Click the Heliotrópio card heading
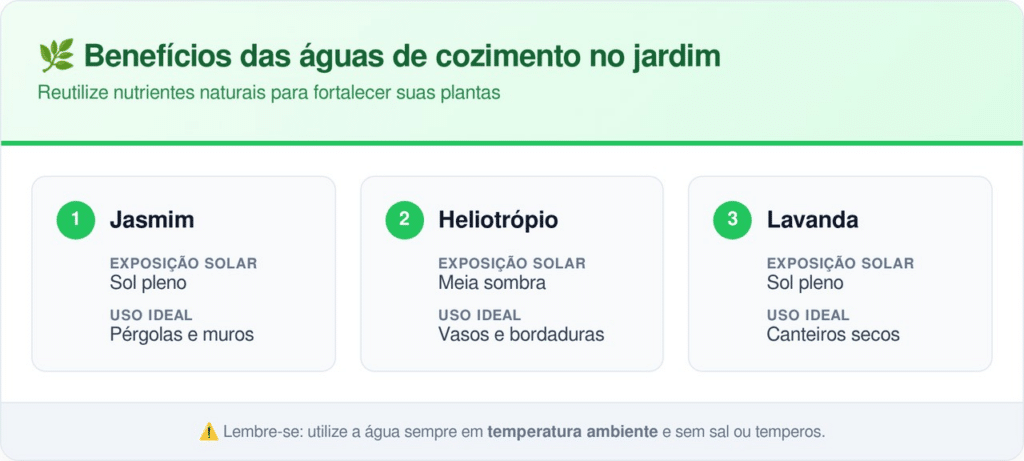This screenshot has height=461, width=1024. coord(498,220)
